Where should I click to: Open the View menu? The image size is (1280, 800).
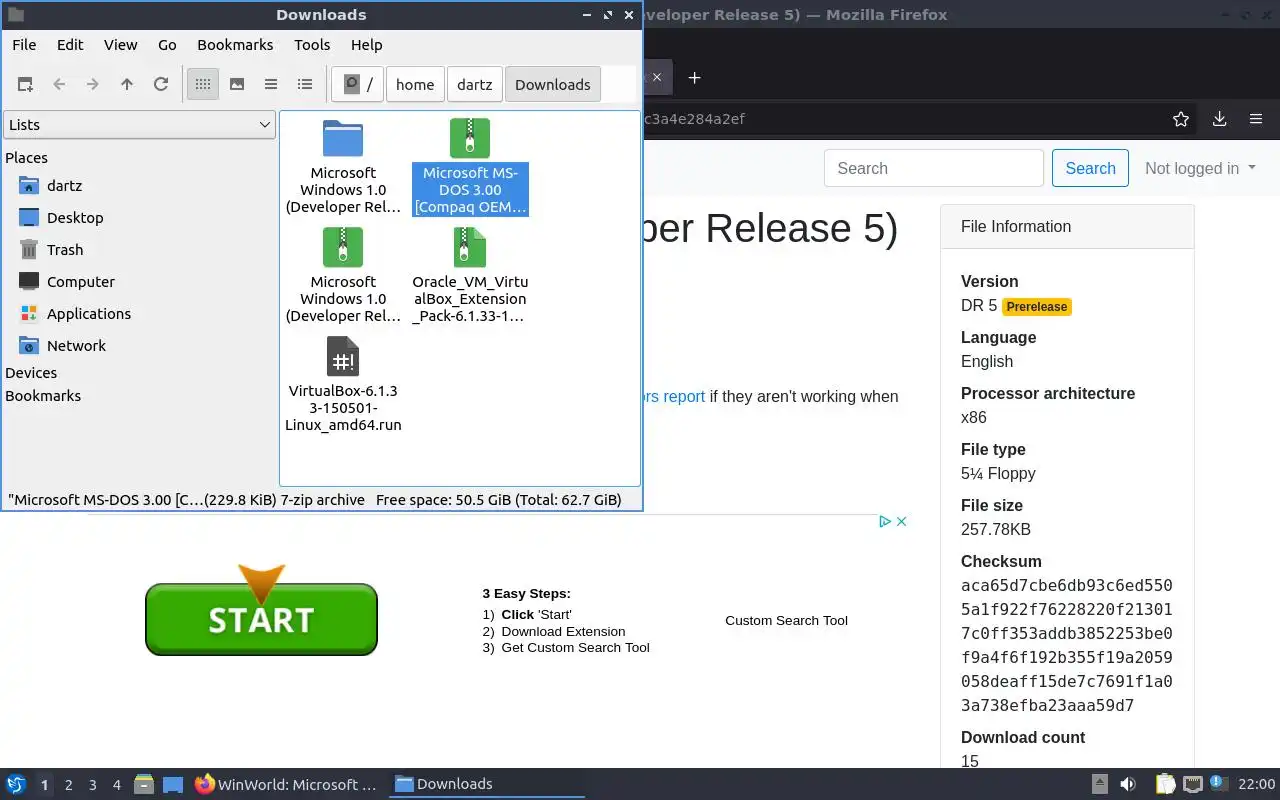coord(121,45)
